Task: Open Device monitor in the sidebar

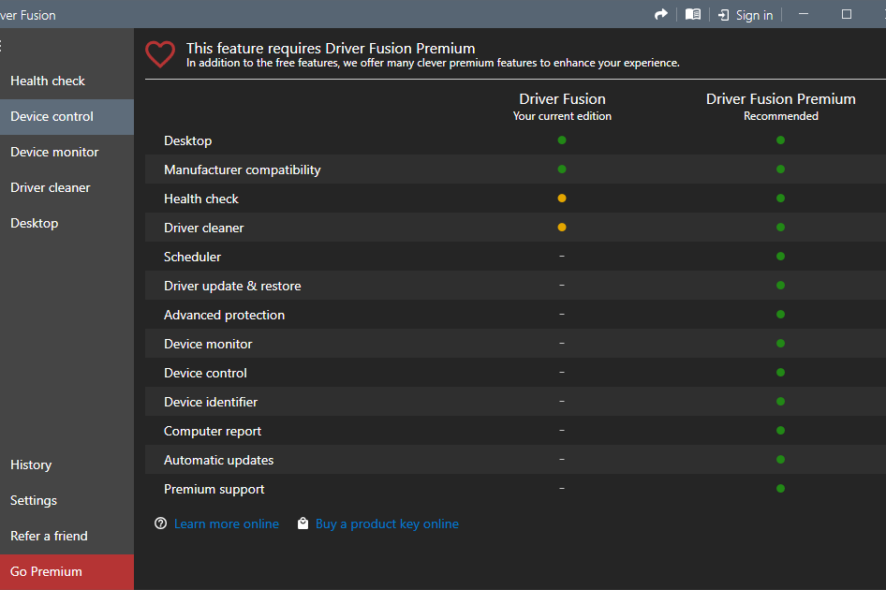Action: (x=67, y=152)
